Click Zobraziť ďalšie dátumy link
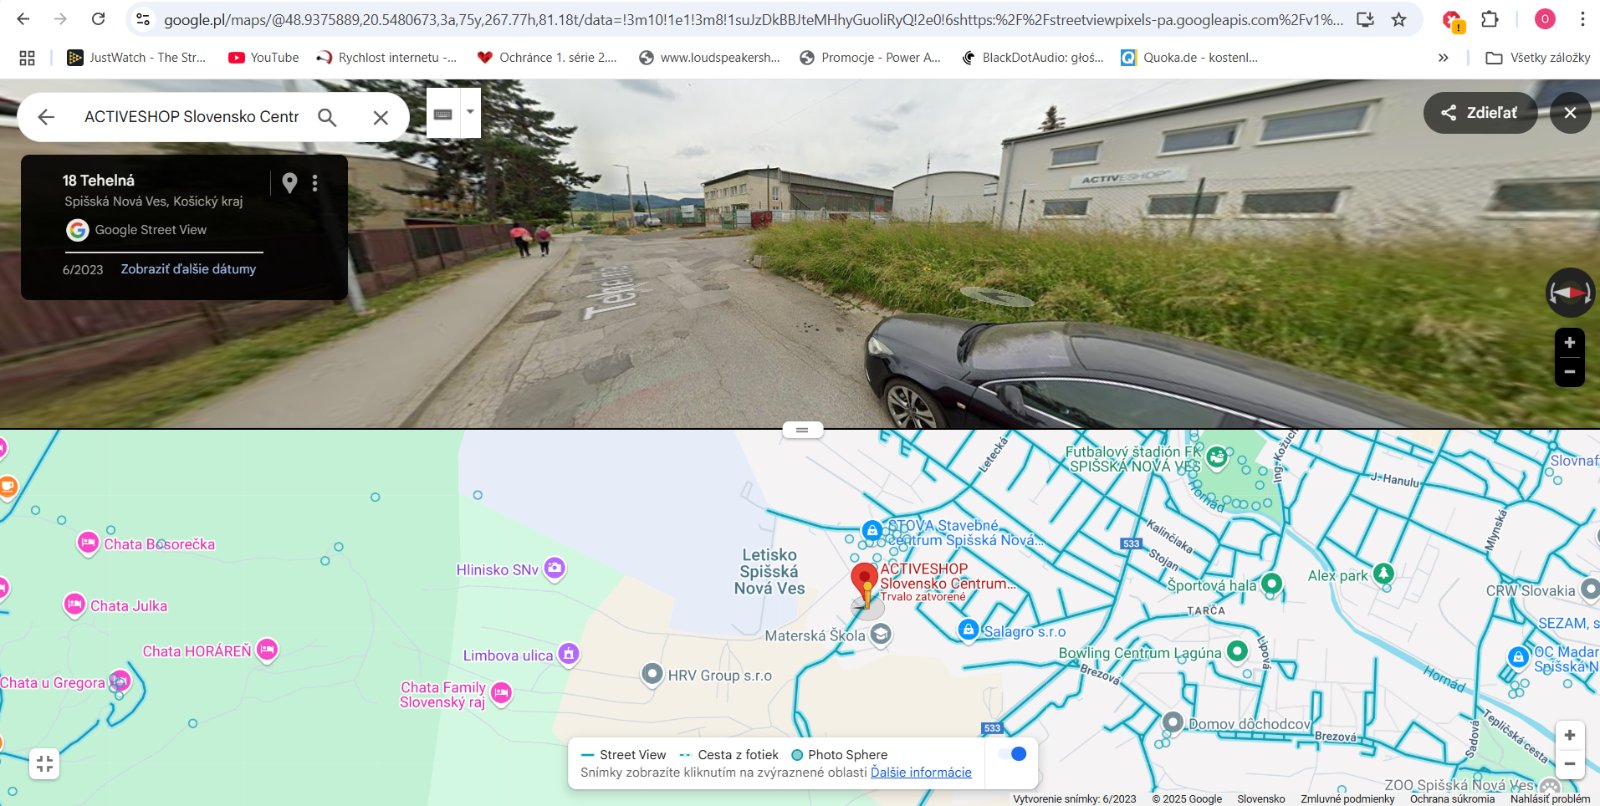1600x806 pixels. 188,269
